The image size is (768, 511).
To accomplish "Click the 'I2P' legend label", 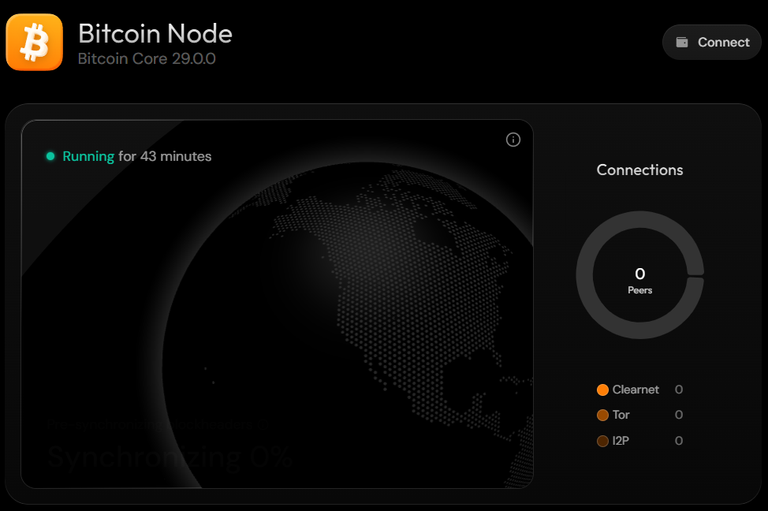I will click(x=621, y=441).
